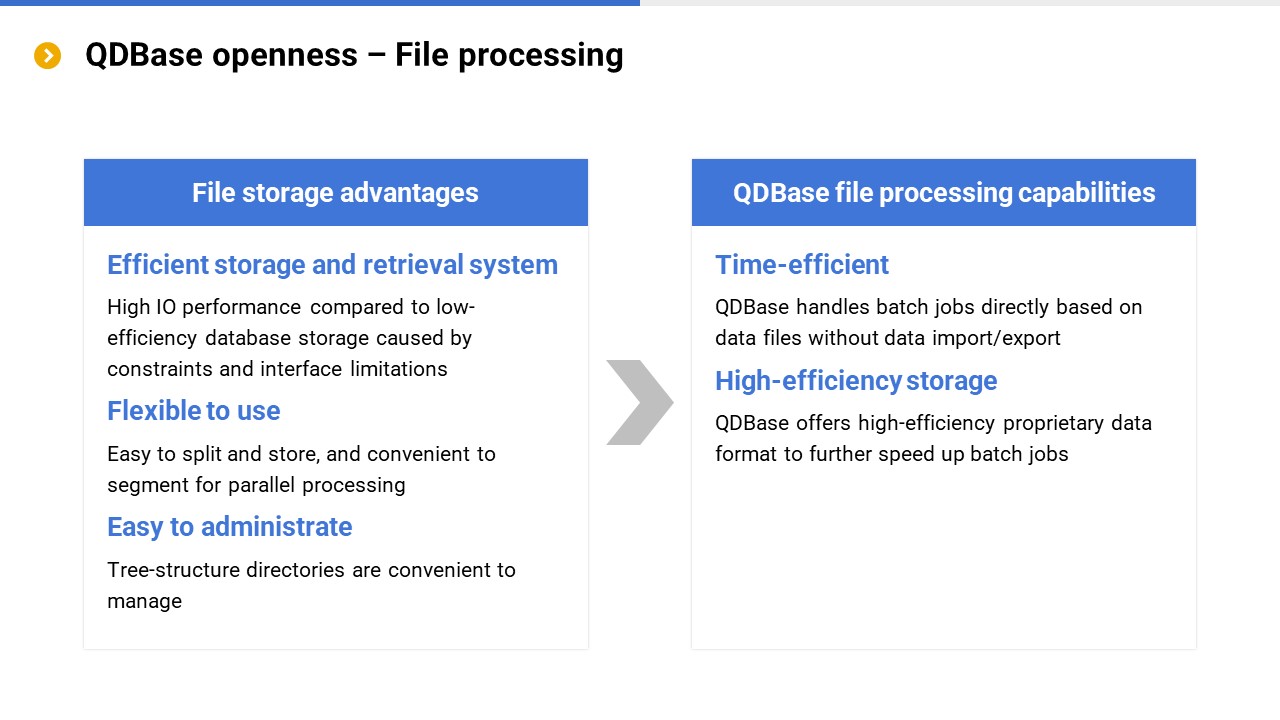
Task: Click the "High IO performance" description paragraph
Action: point(290,338)
